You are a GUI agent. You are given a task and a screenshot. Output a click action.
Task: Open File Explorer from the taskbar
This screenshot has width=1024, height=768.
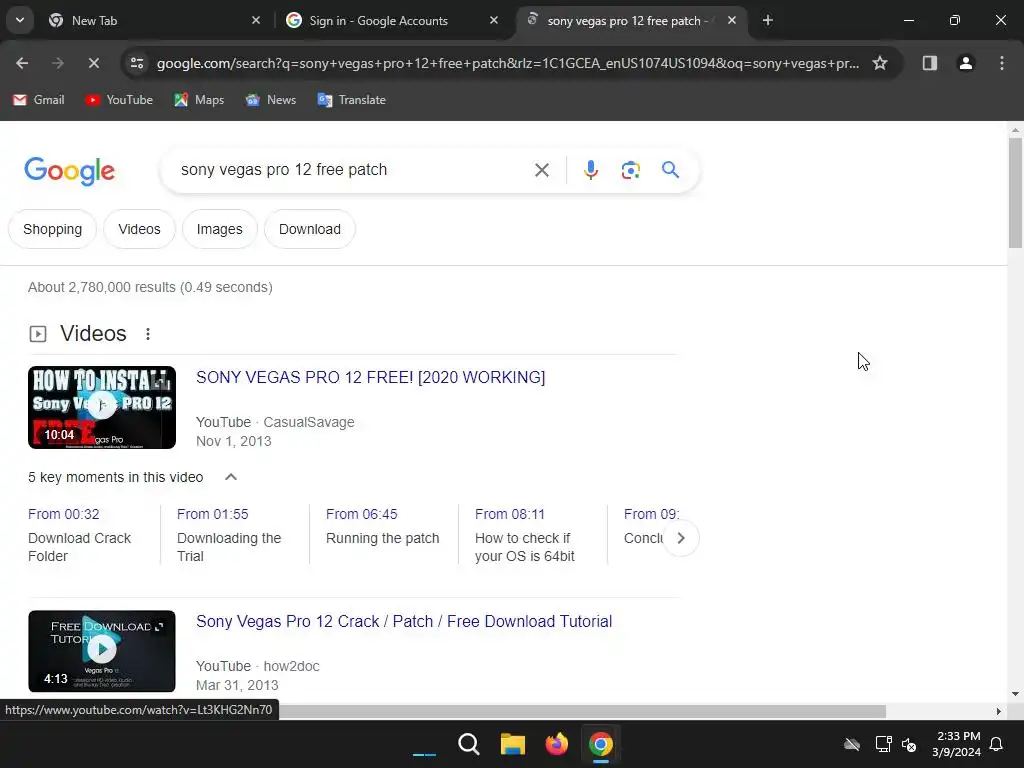click(x=513, y=744)
